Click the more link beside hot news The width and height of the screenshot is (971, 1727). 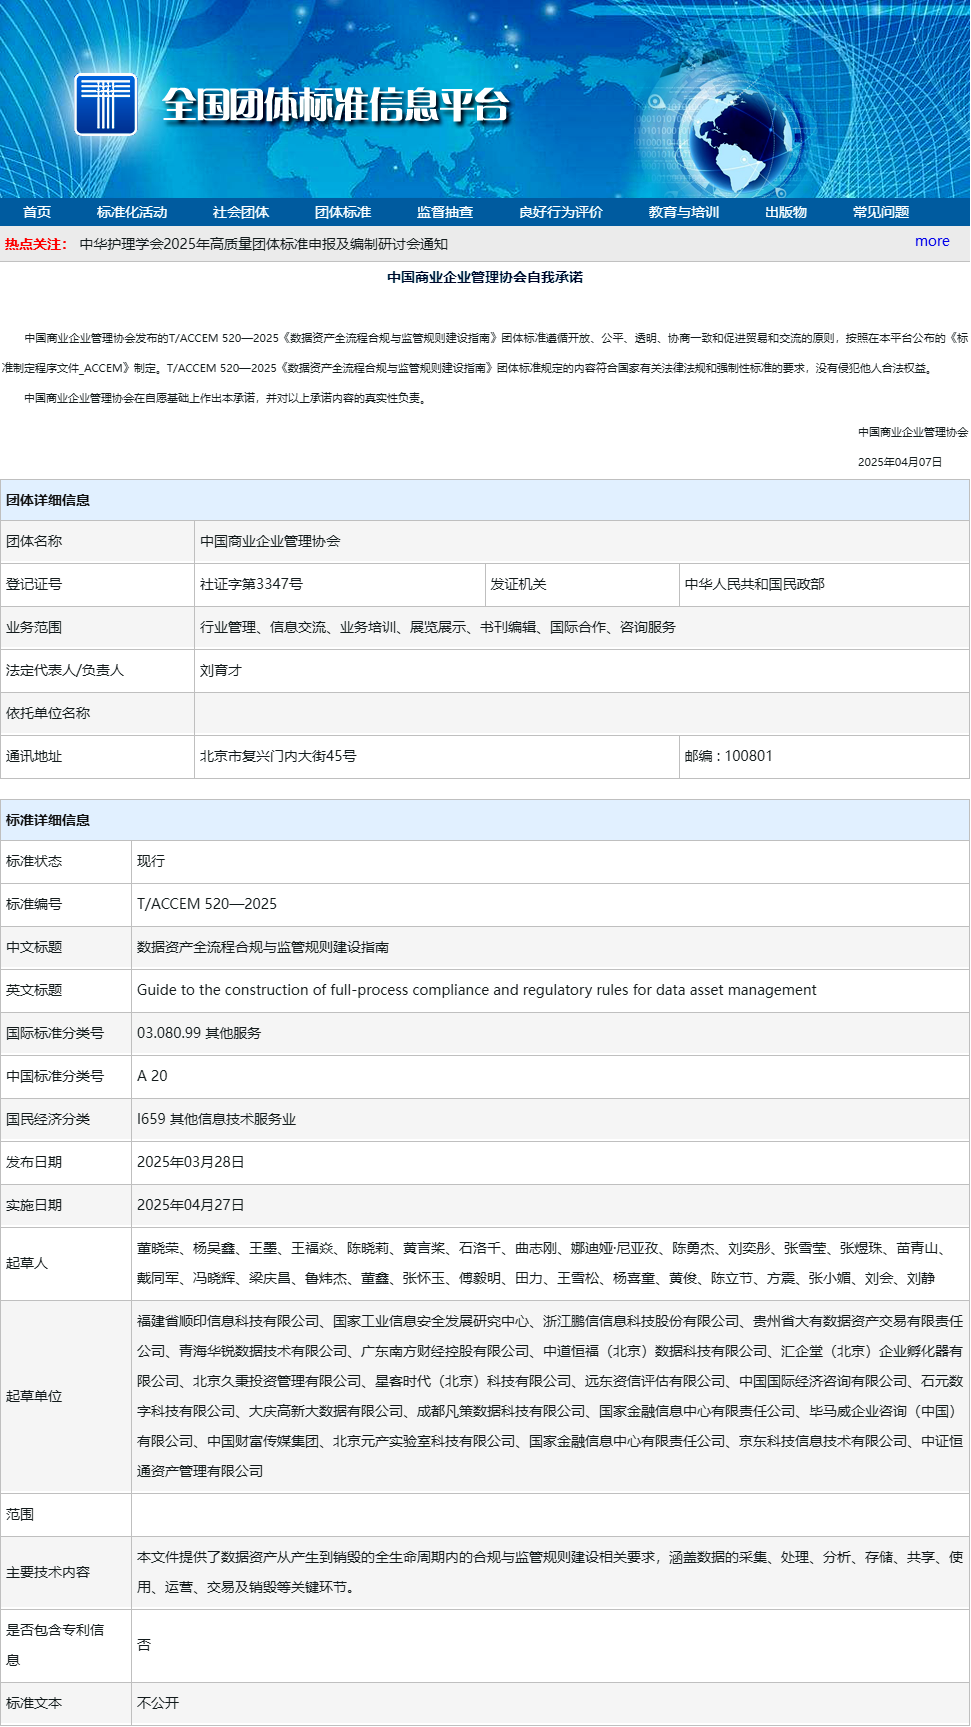pyautogui.click(x=932, y=241)
